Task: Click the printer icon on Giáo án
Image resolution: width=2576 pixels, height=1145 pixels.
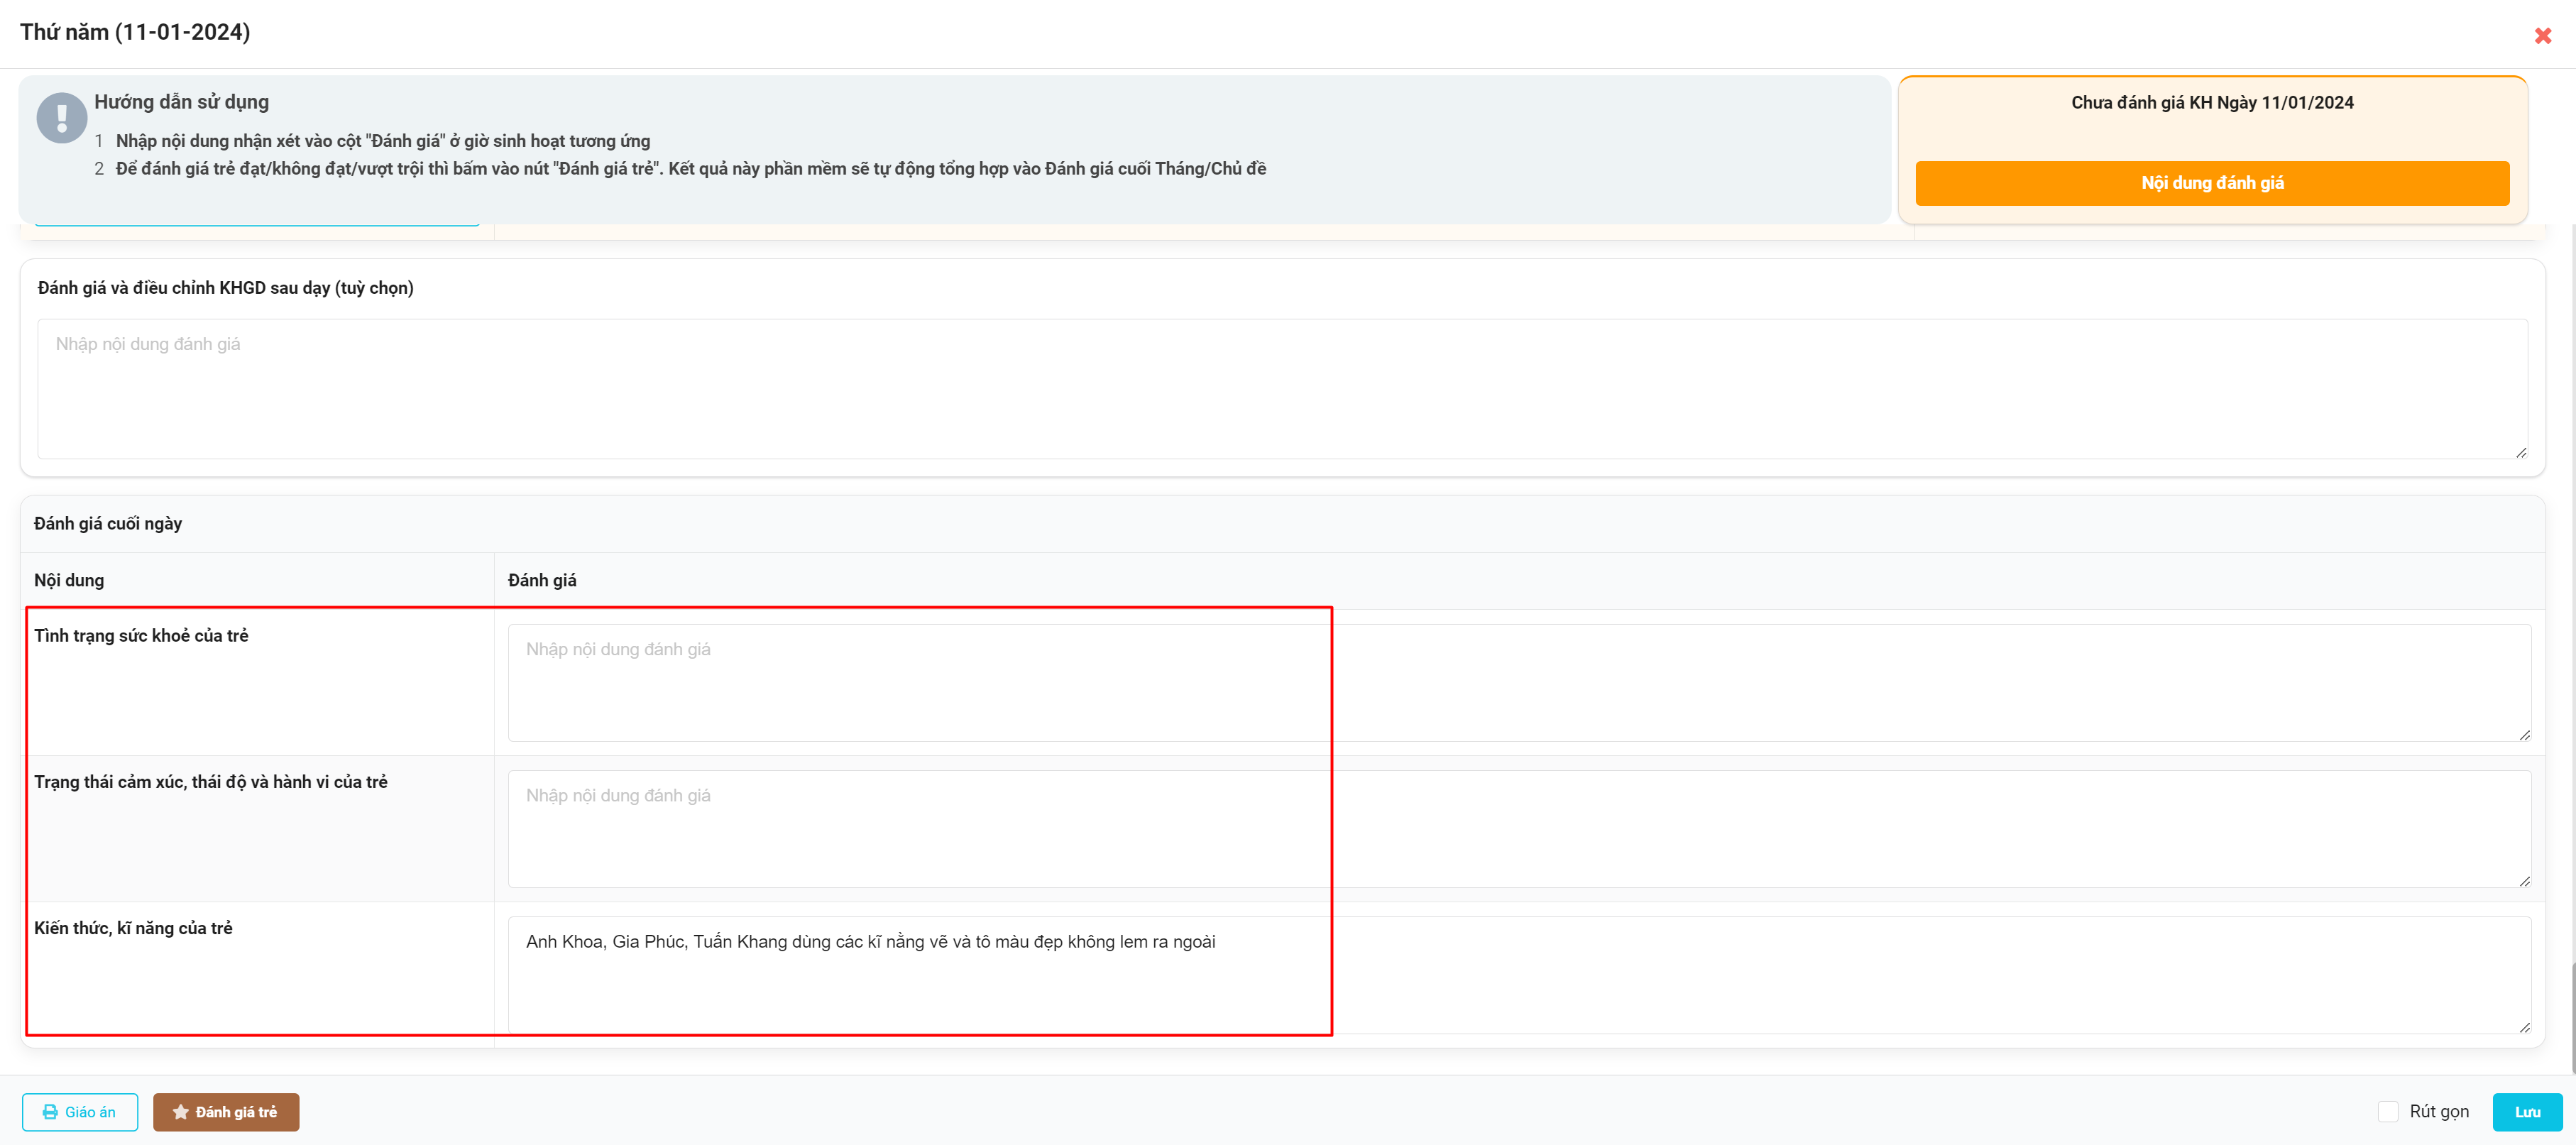Action: (50, 1112)
